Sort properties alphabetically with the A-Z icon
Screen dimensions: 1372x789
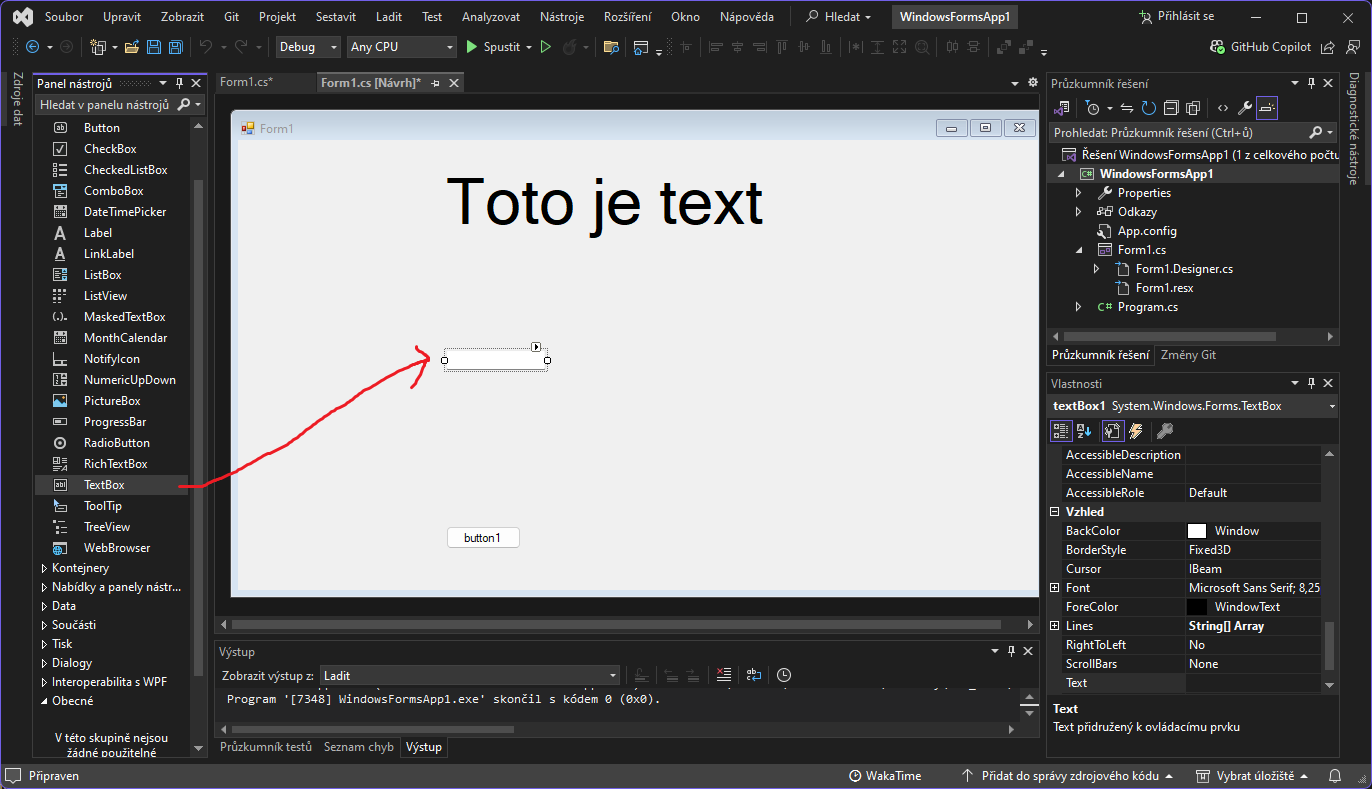[1084, 431]
